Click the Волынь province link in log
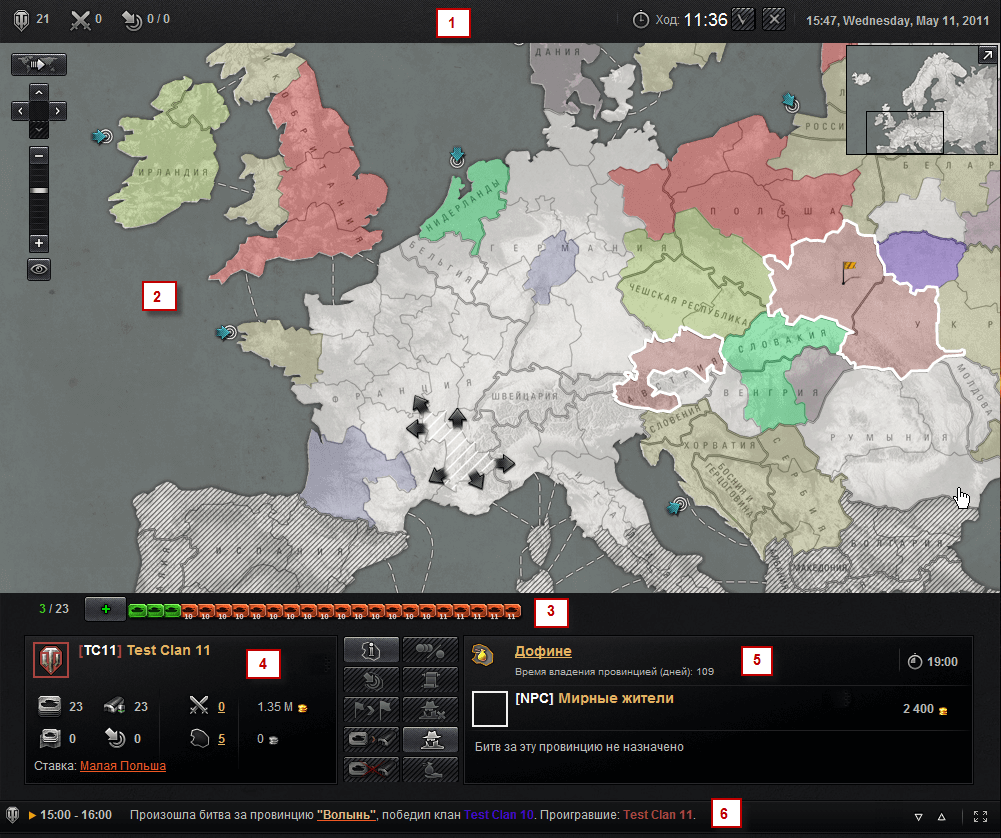The height and width of the screenshot is (838, 1001). coord(346,815)
